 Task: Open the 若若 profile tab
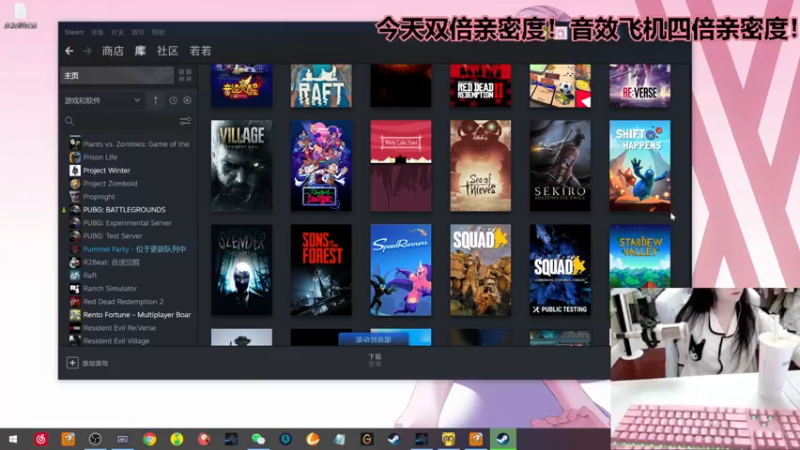(201, 51)
